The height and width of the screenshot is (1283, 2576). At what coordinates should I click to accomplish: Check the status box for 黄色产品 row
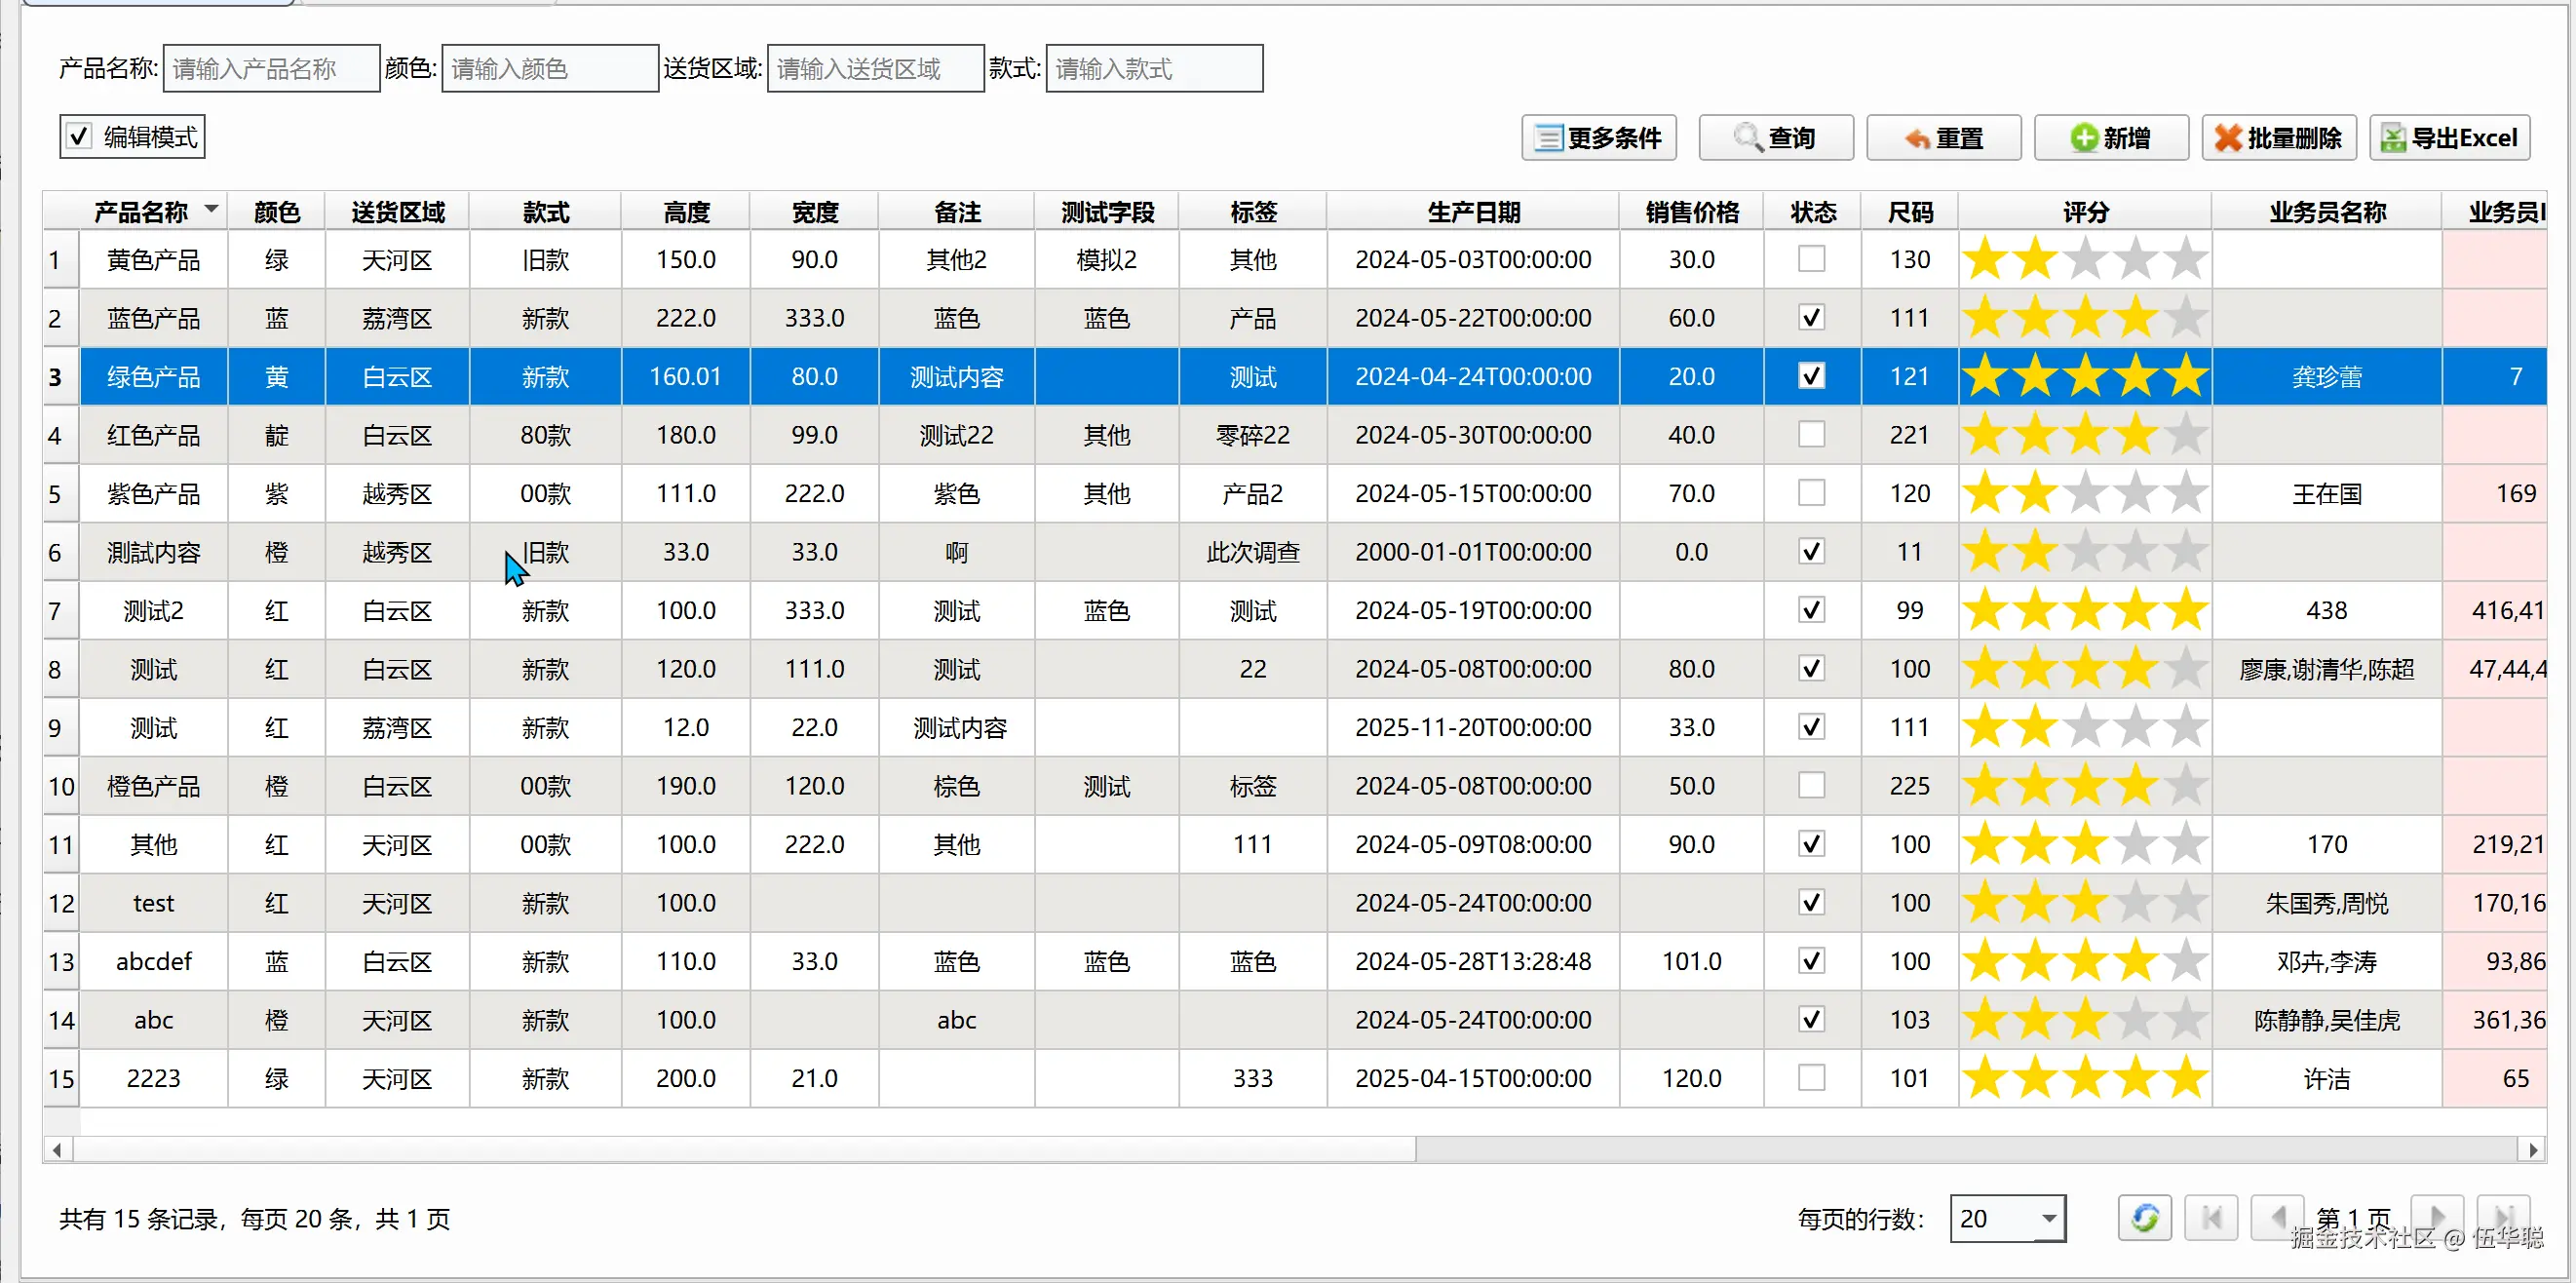pos(1811,259)
